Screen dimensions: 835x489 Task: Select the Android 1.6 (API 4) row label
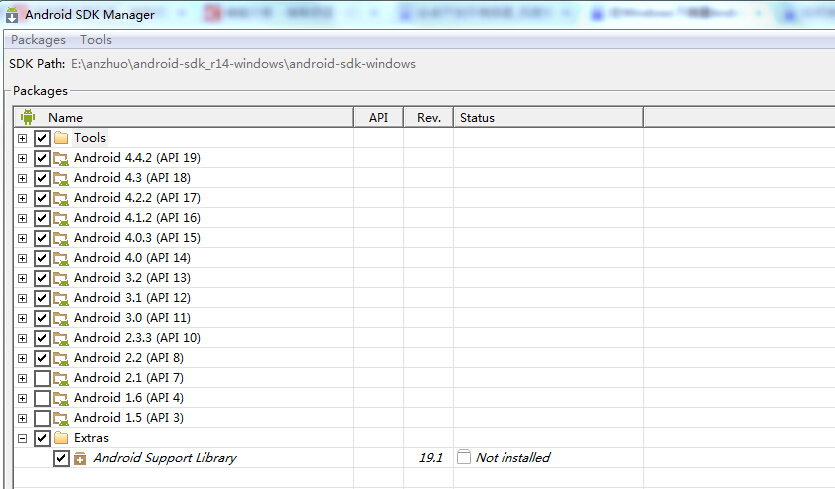[x=129, y=398]
